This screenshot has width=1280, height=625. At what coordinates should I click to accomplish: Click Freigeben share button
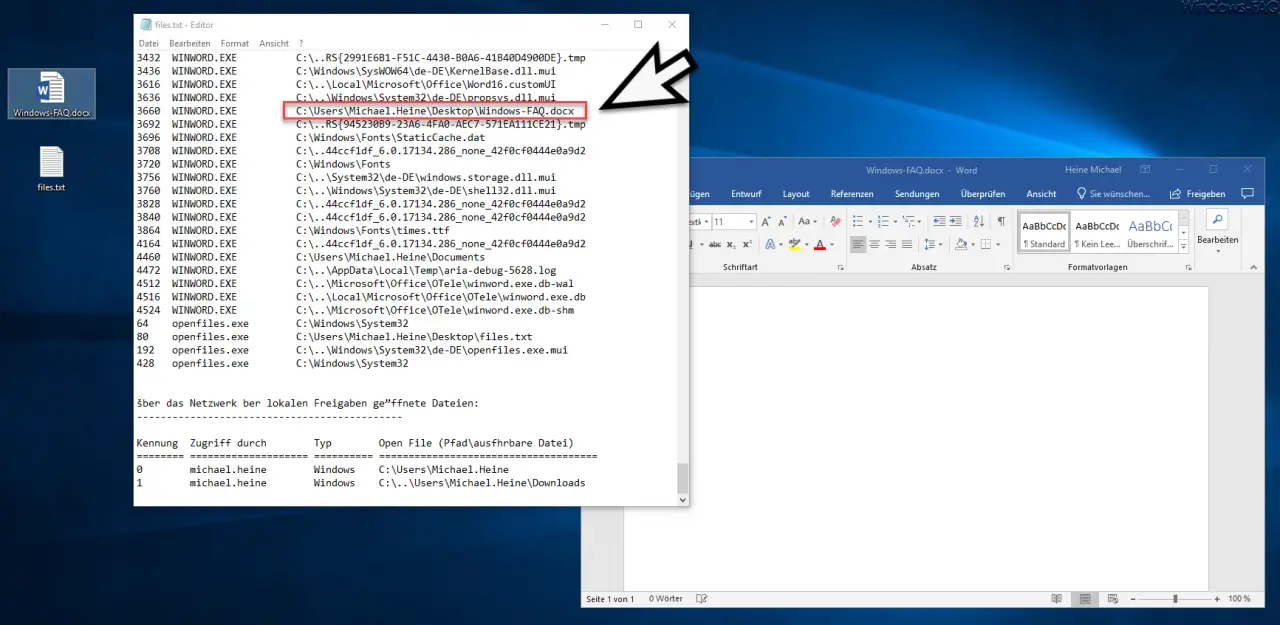coord(1197,194)
